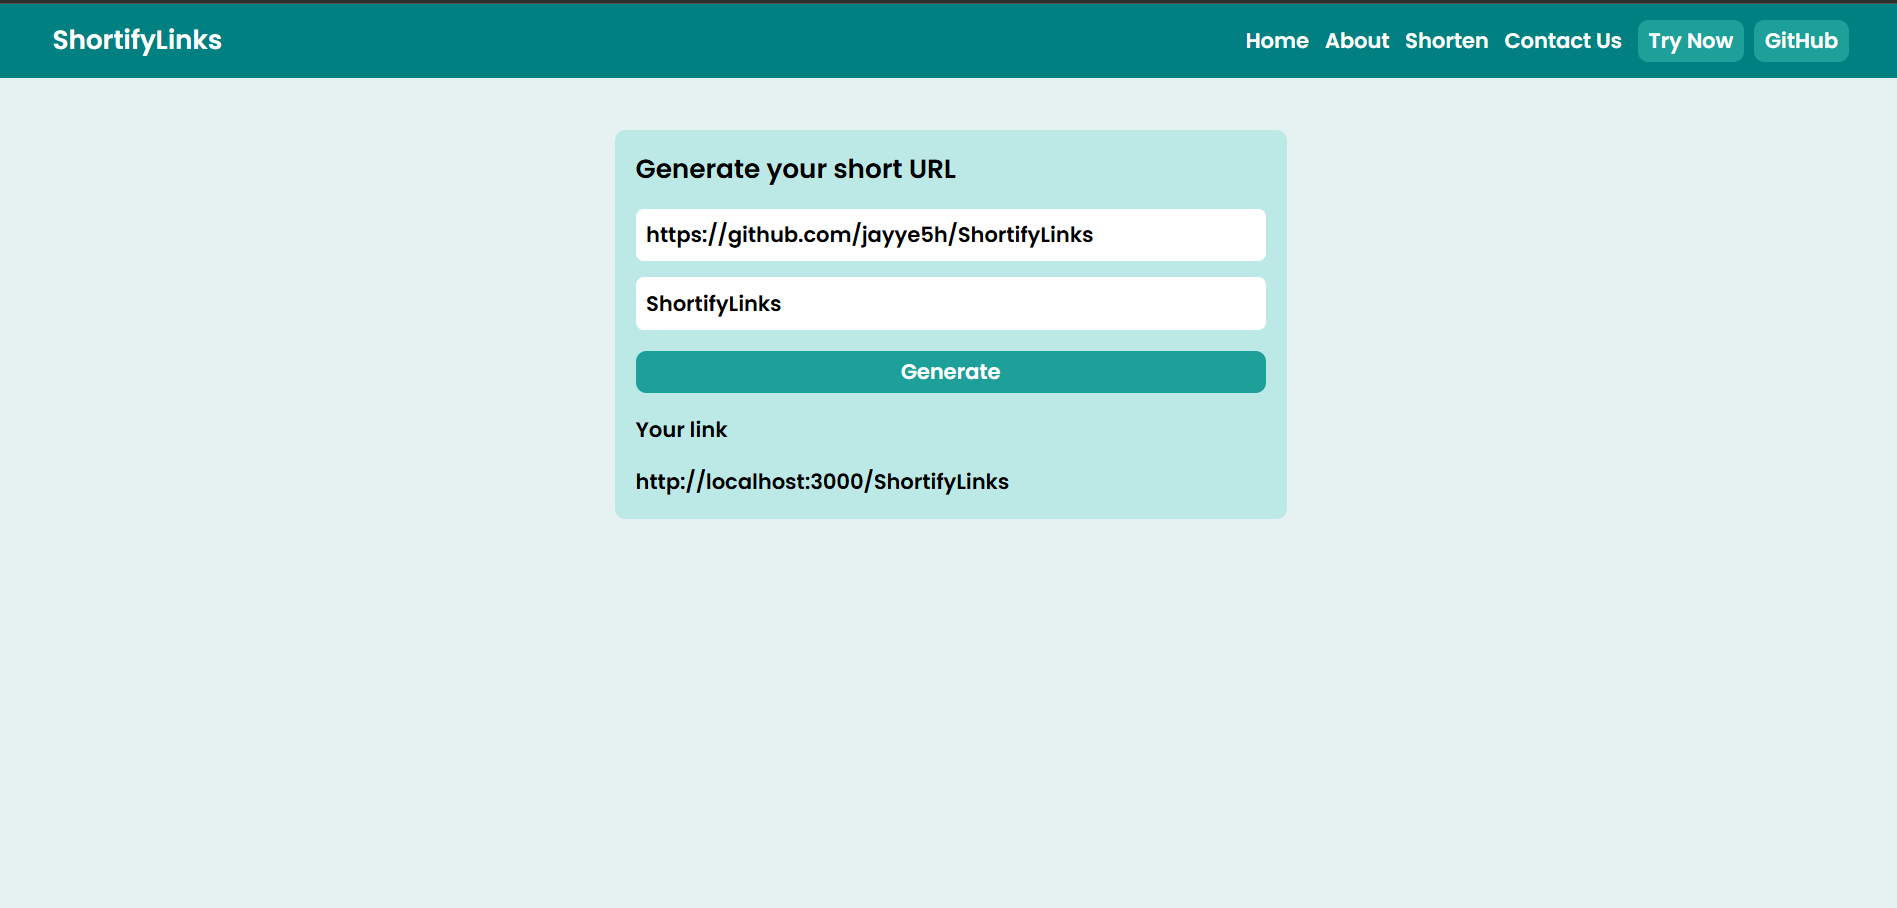Select Home from the top navigation

pyautogui.click(x=1276, y=40)
